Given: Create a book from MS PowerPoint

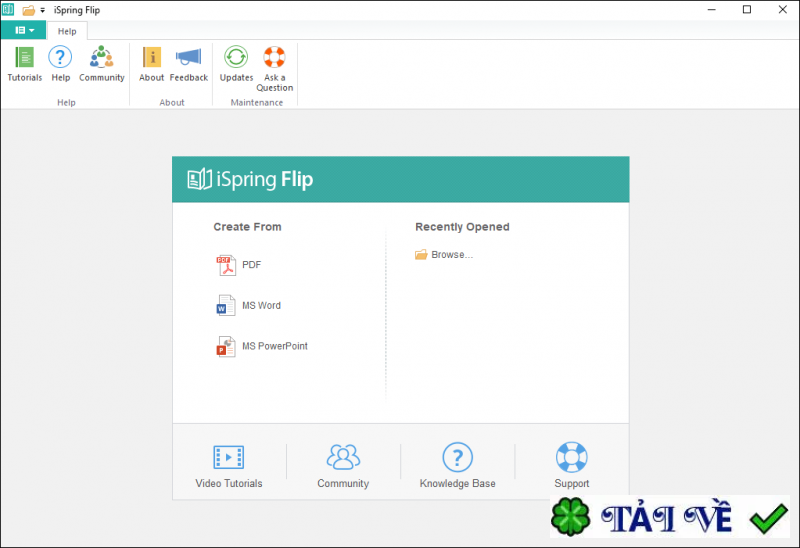Looking at the screenshot, I should click(x=262, y=346).
